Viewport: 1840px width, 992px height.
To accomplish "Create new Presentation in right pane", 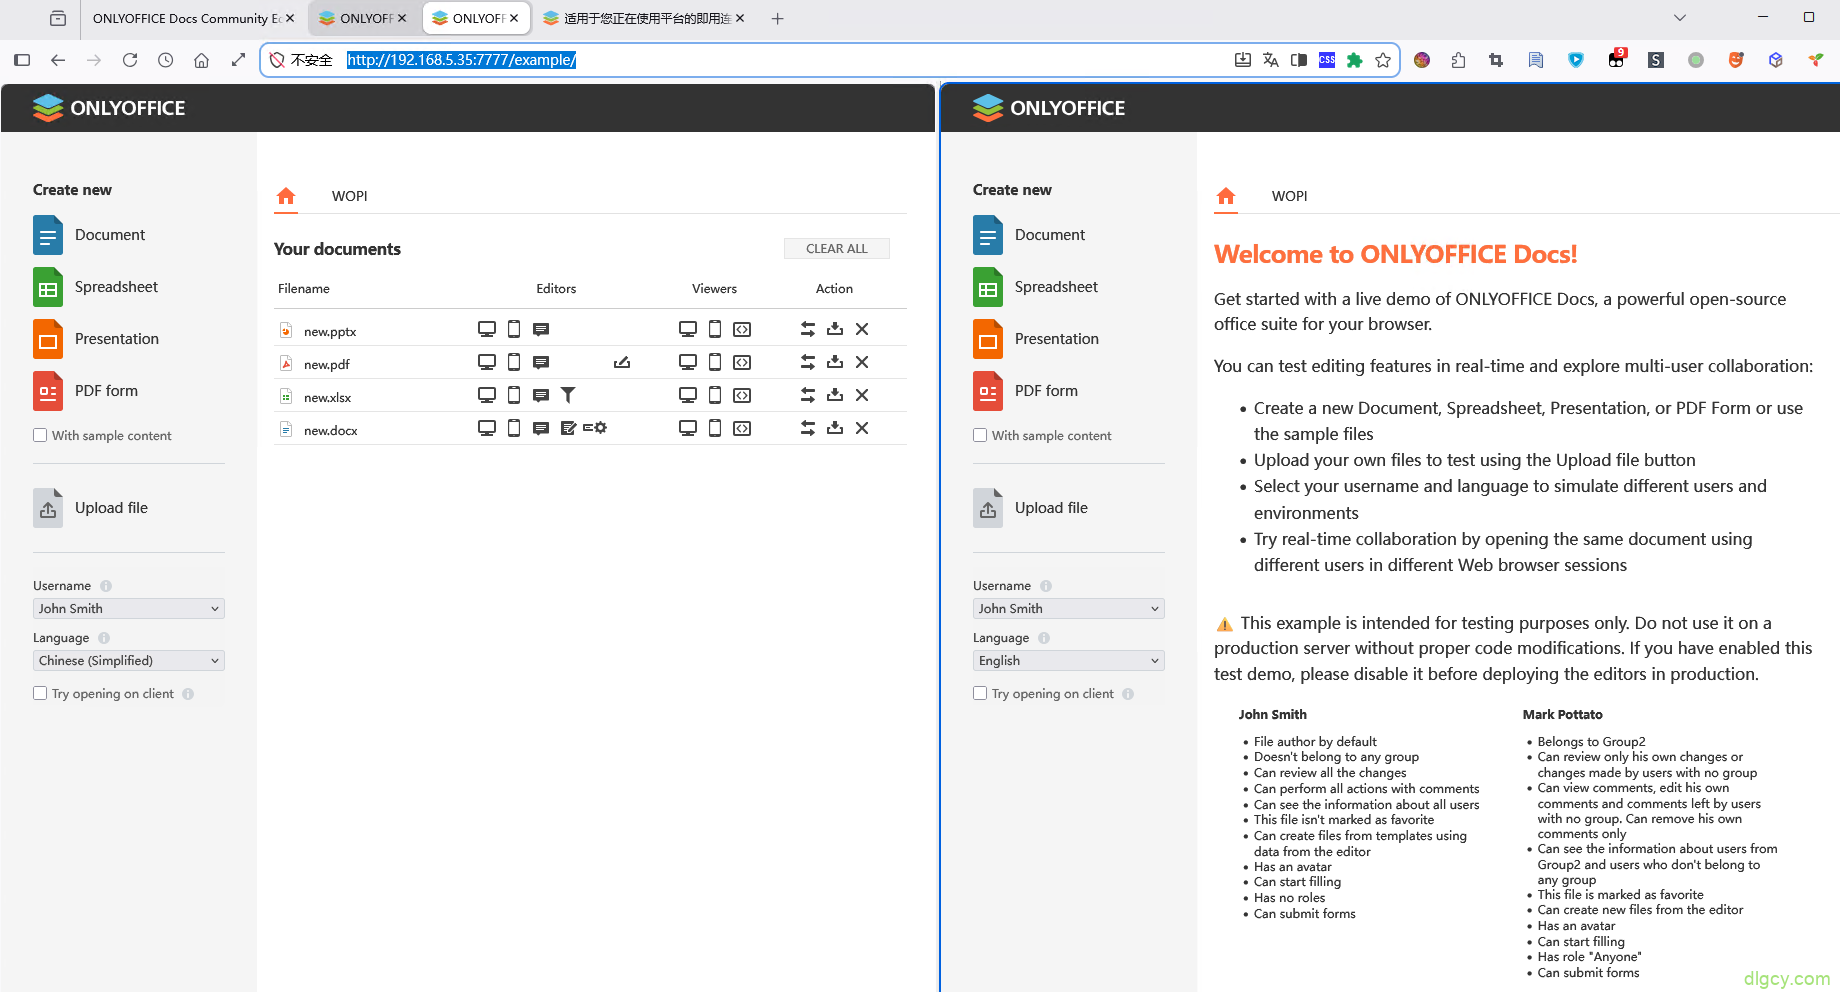I will [x=1036, y=339].
